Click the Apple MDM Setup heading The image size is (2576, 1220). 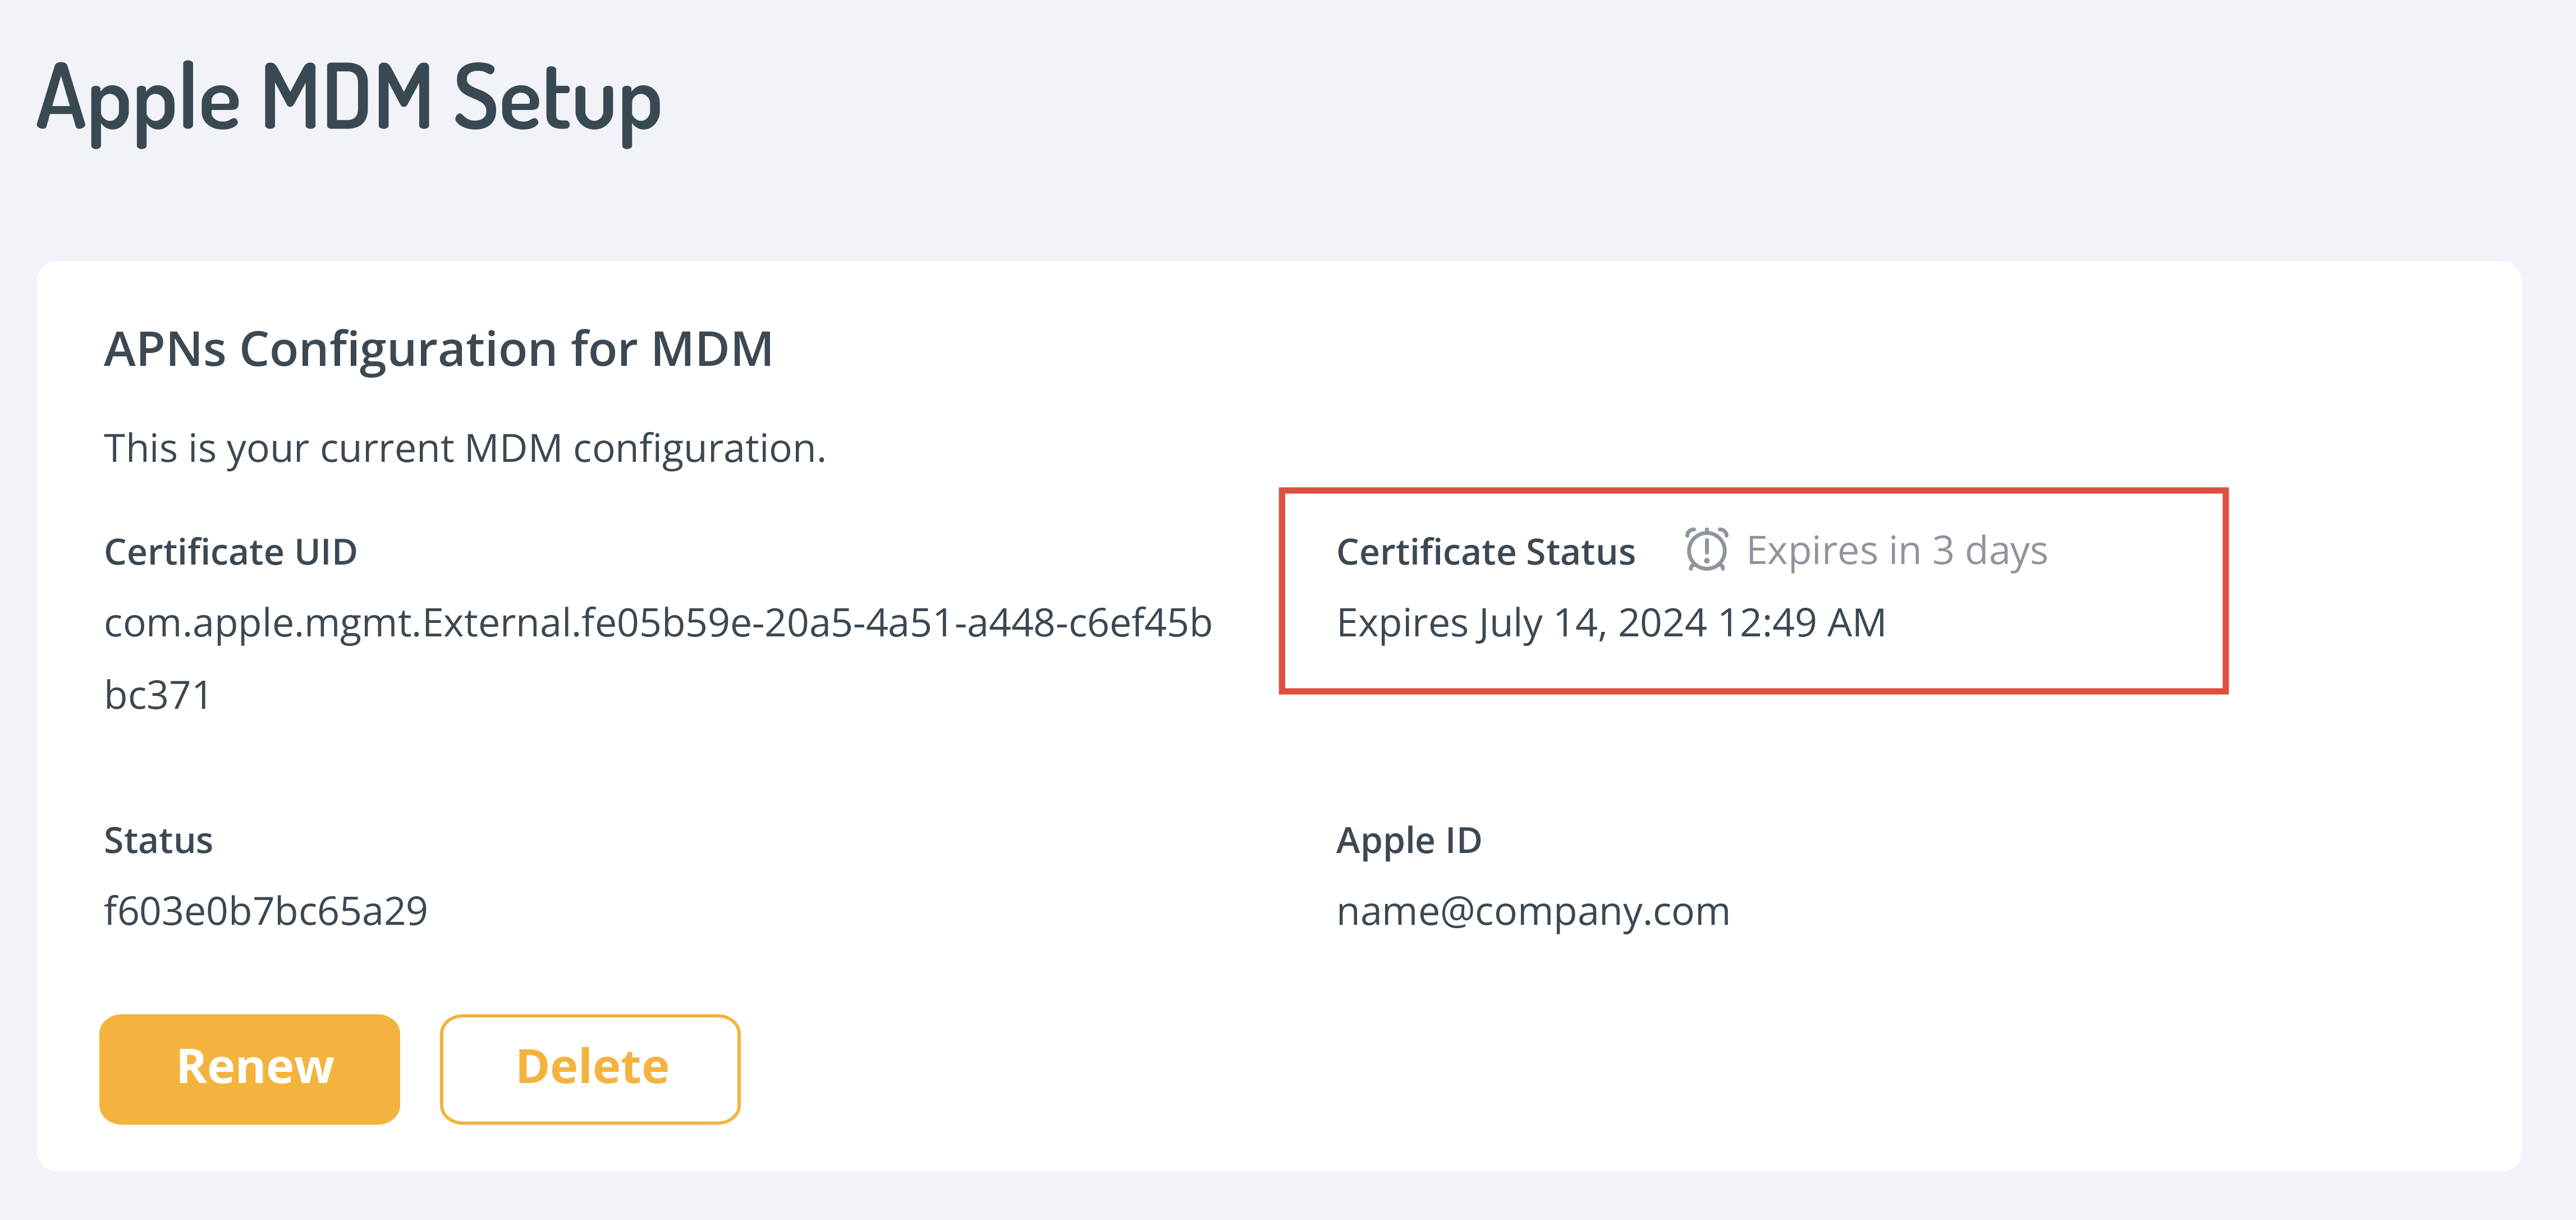[349, 98]
